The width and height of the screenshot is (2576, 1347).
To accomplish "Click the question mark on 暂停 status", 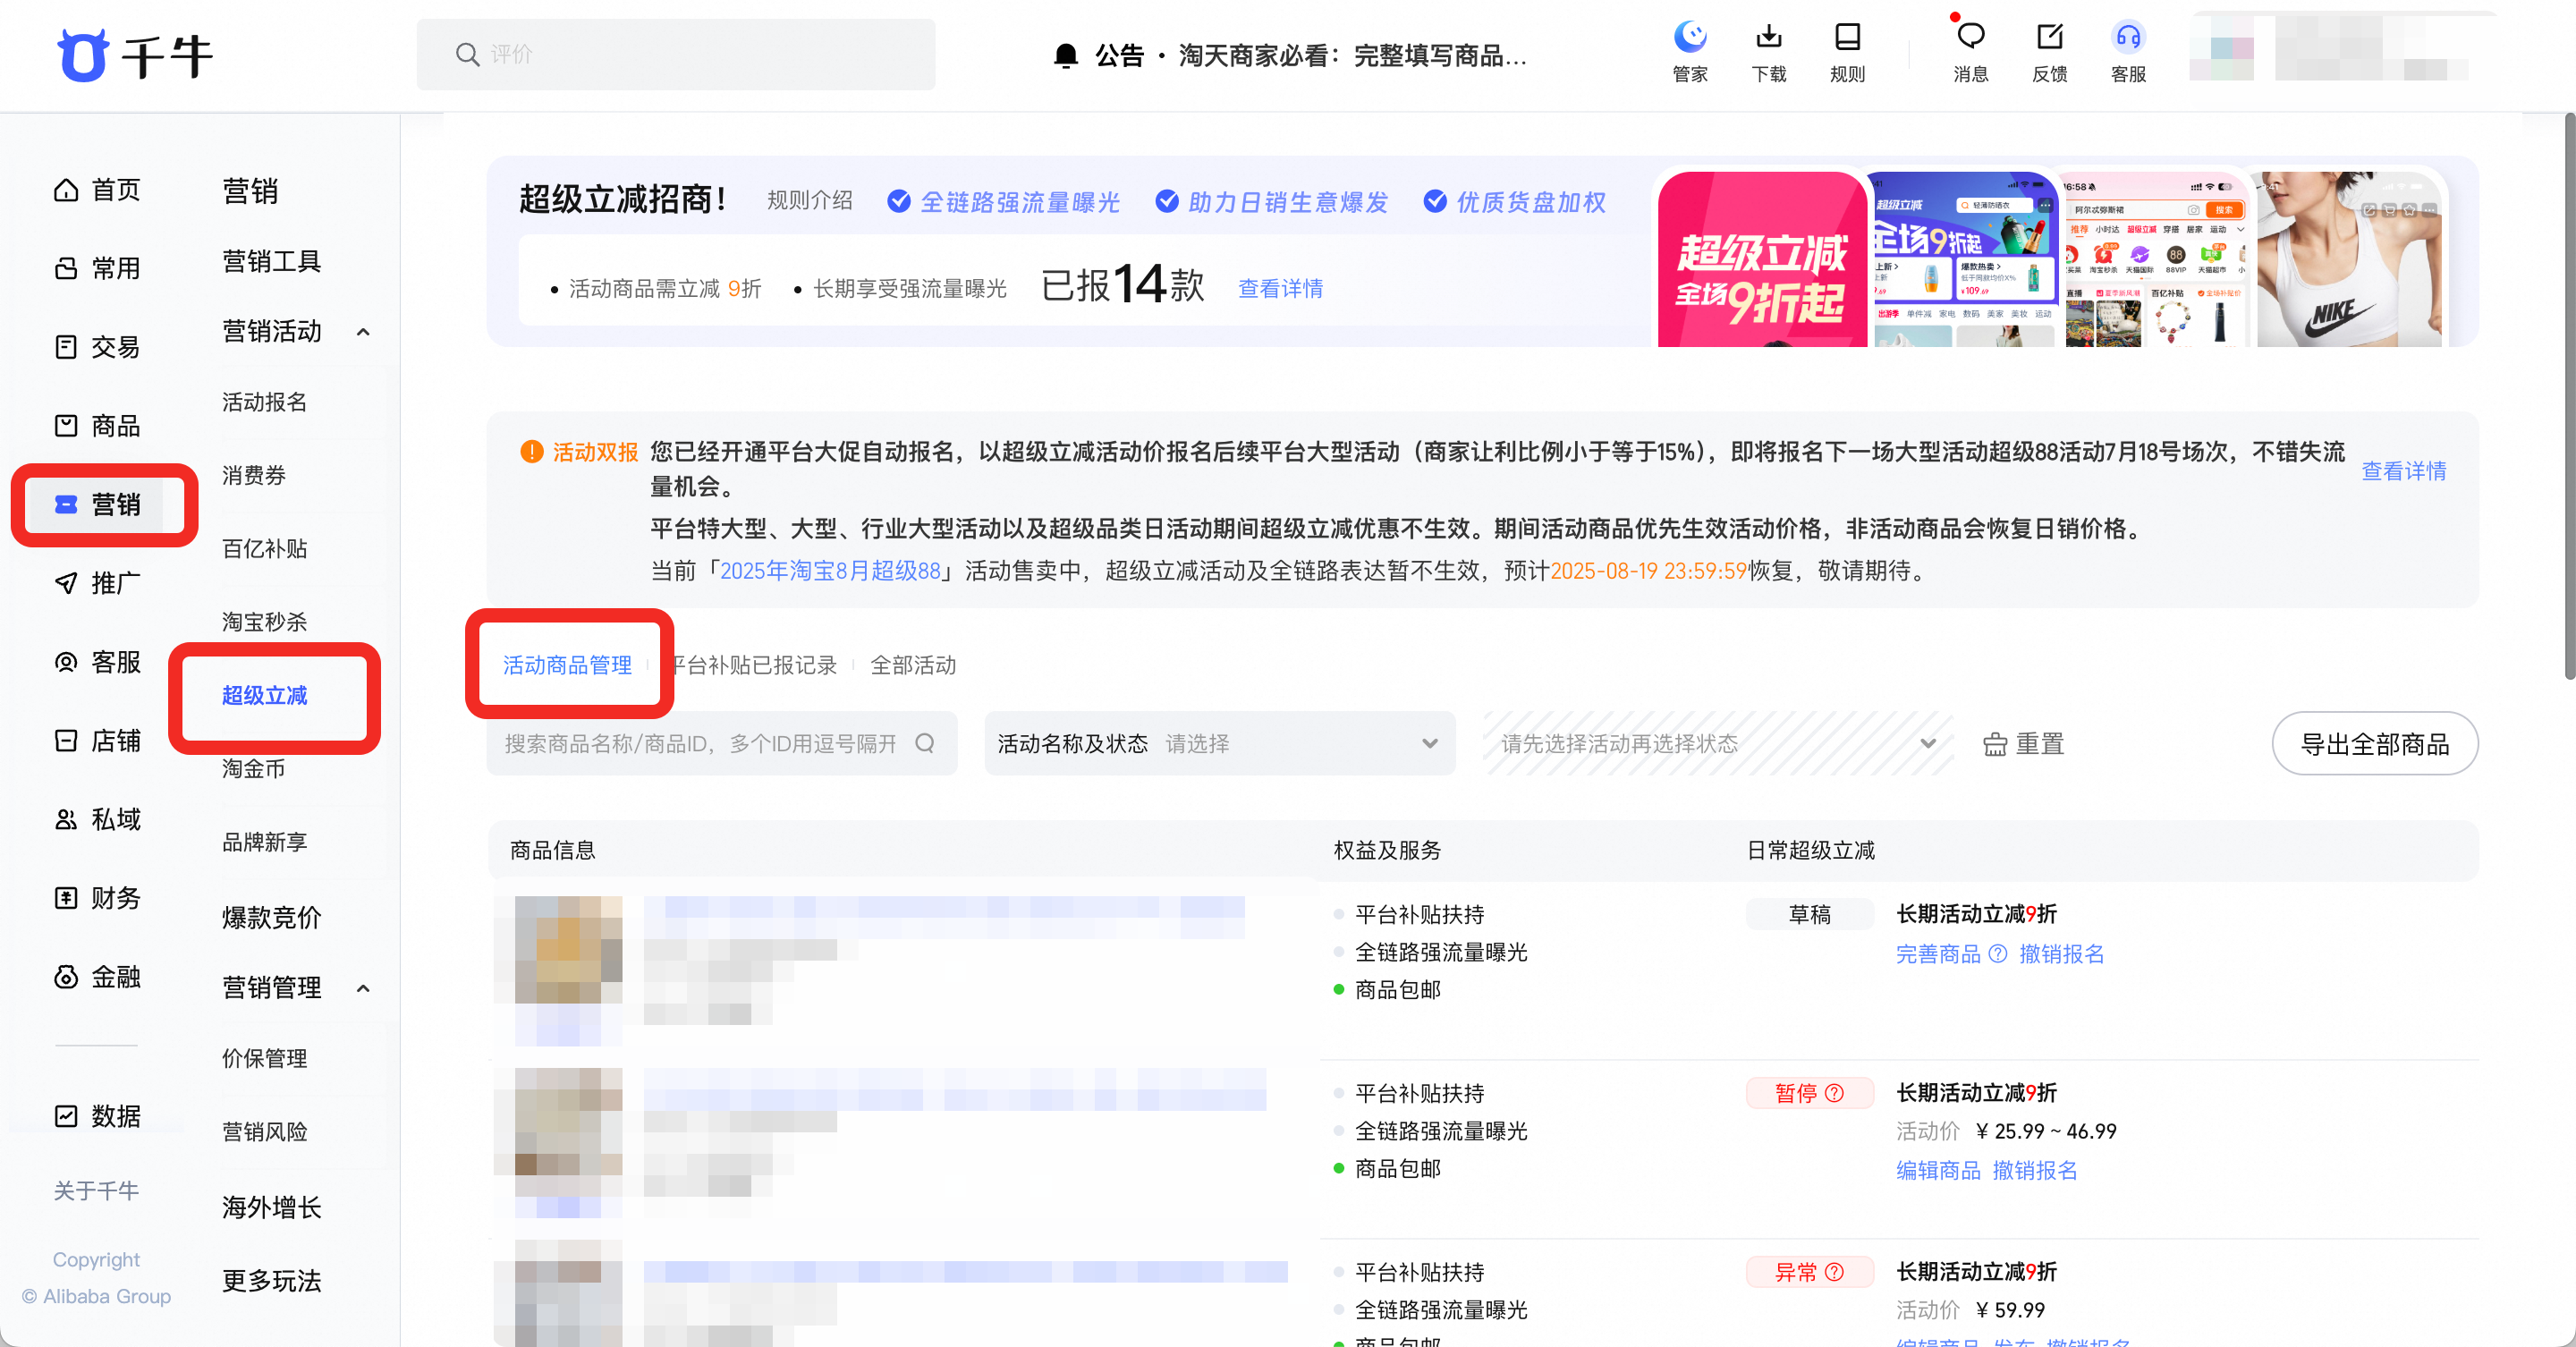I will [x=1834, y=1093].
